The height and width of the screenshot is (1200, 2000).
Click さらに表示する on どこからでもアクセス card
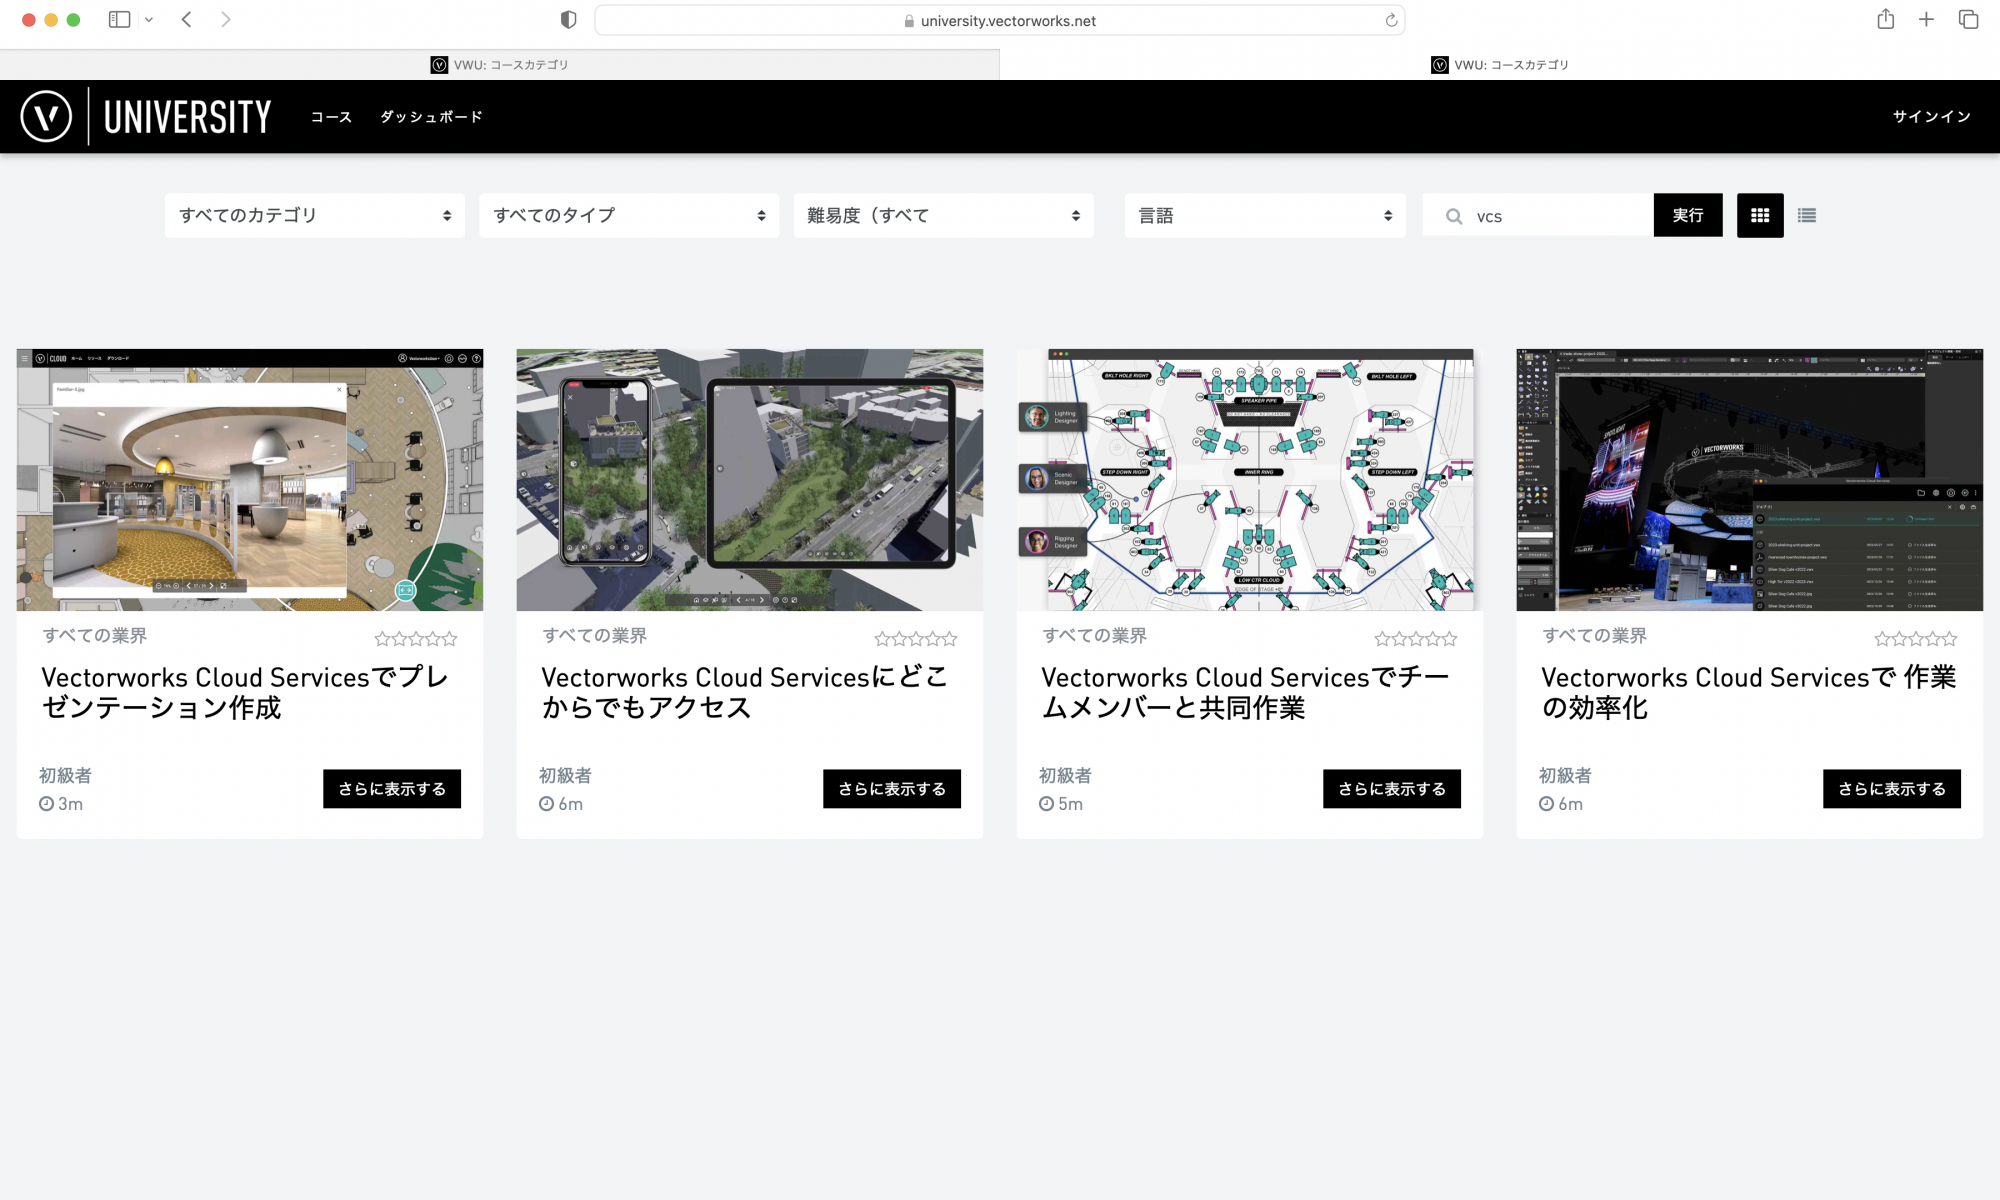click(892, 789)
